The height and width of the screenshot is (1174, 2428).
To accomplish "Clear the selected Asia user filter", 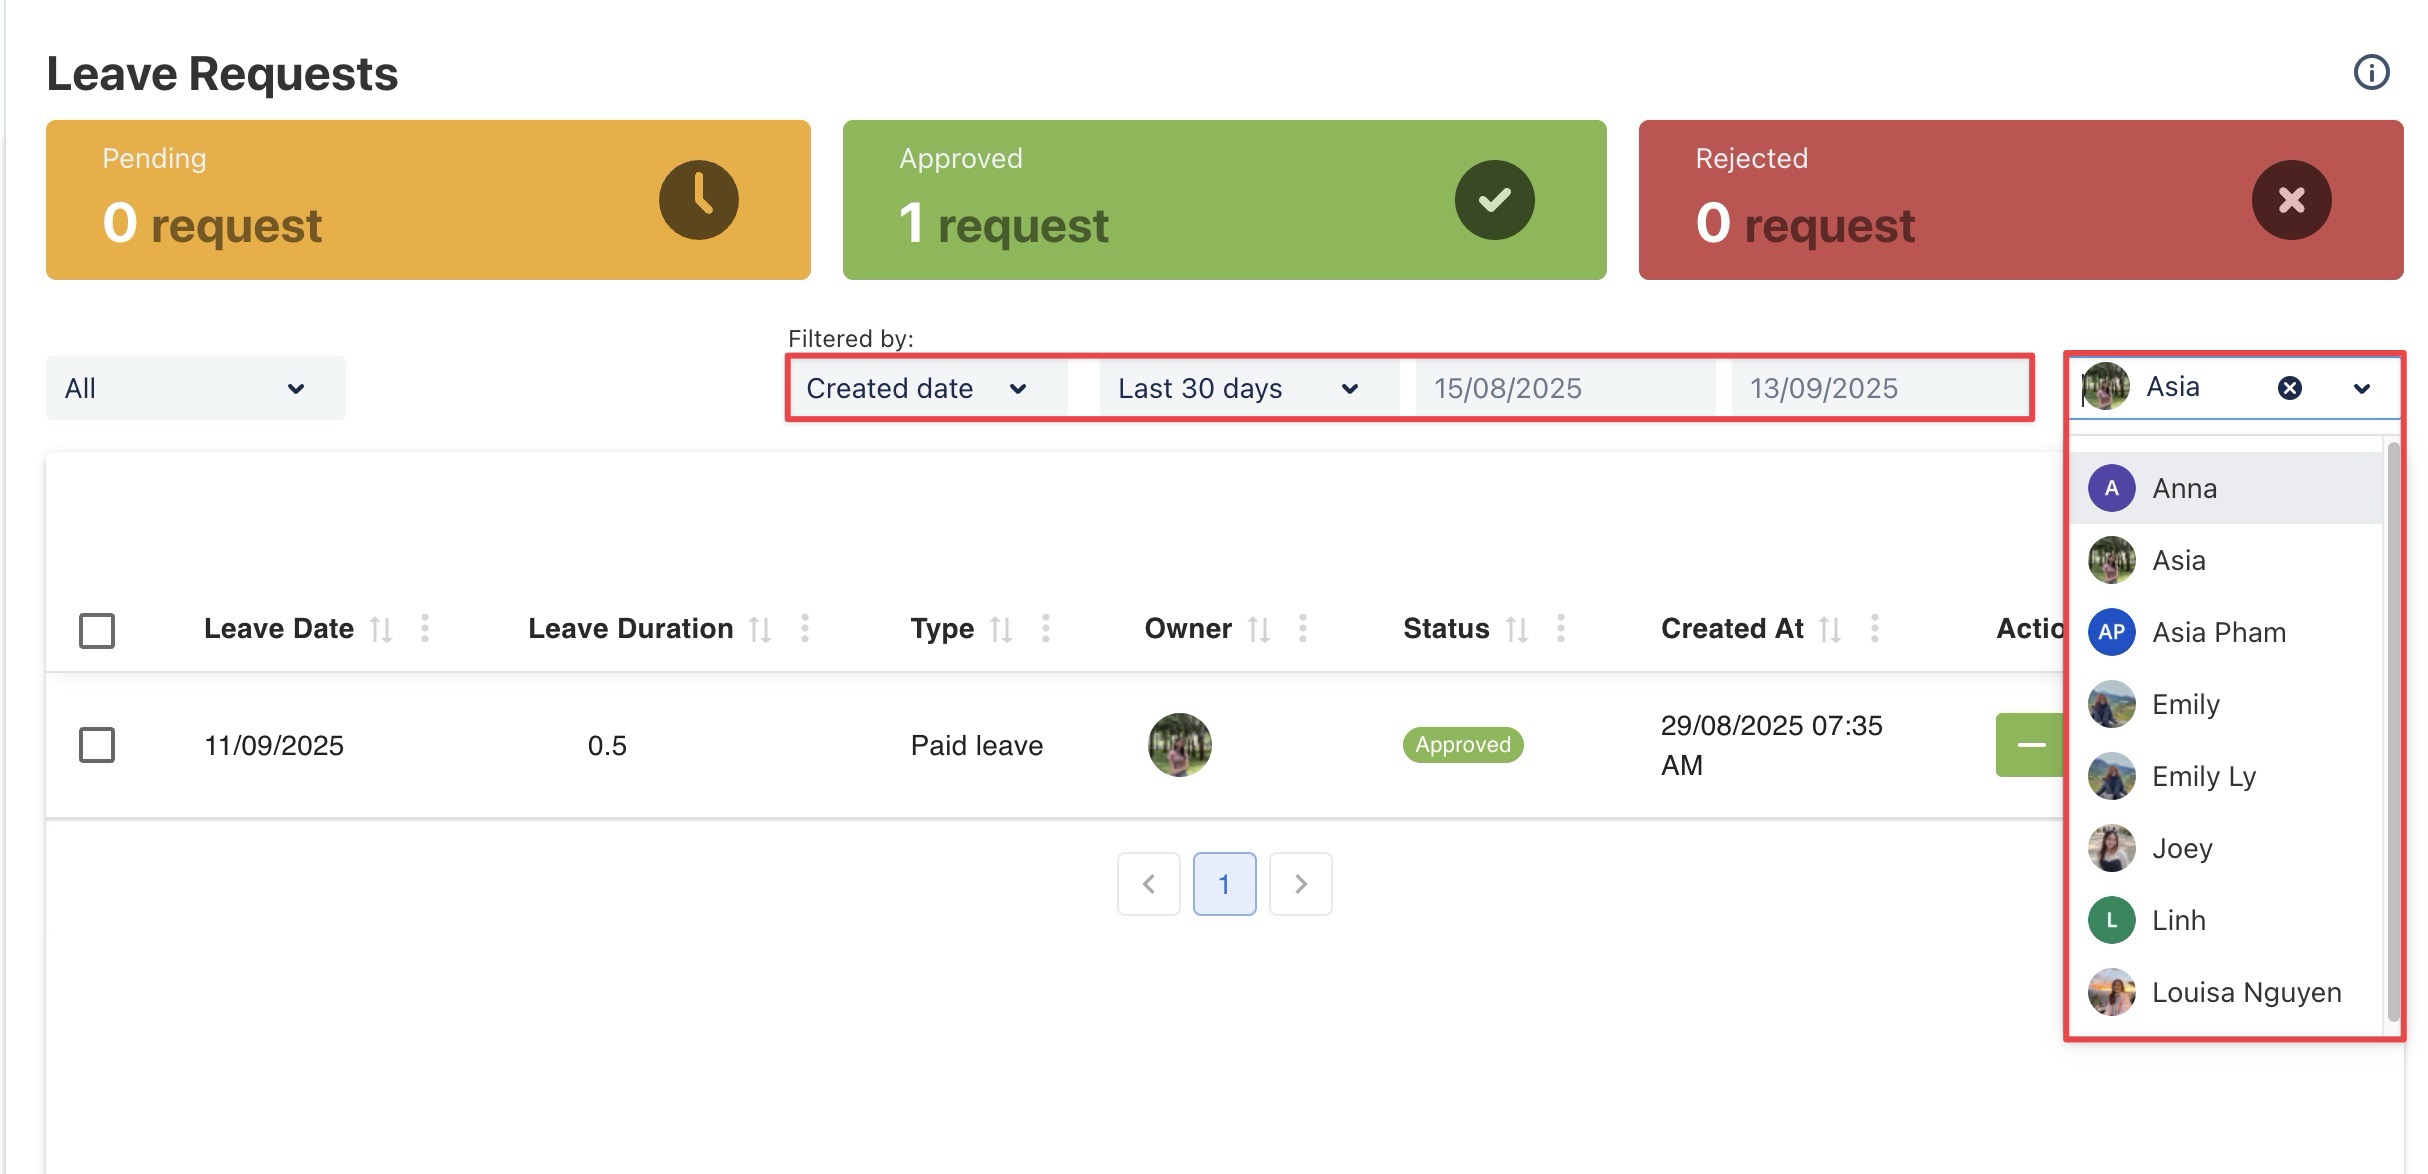I will point(2289,388).
